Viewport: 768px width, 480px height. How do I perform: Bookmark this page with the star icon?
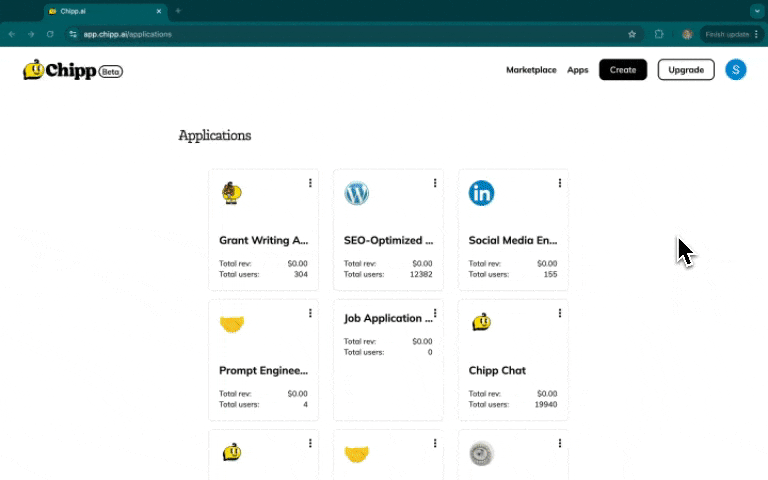(x=632, y=34)
